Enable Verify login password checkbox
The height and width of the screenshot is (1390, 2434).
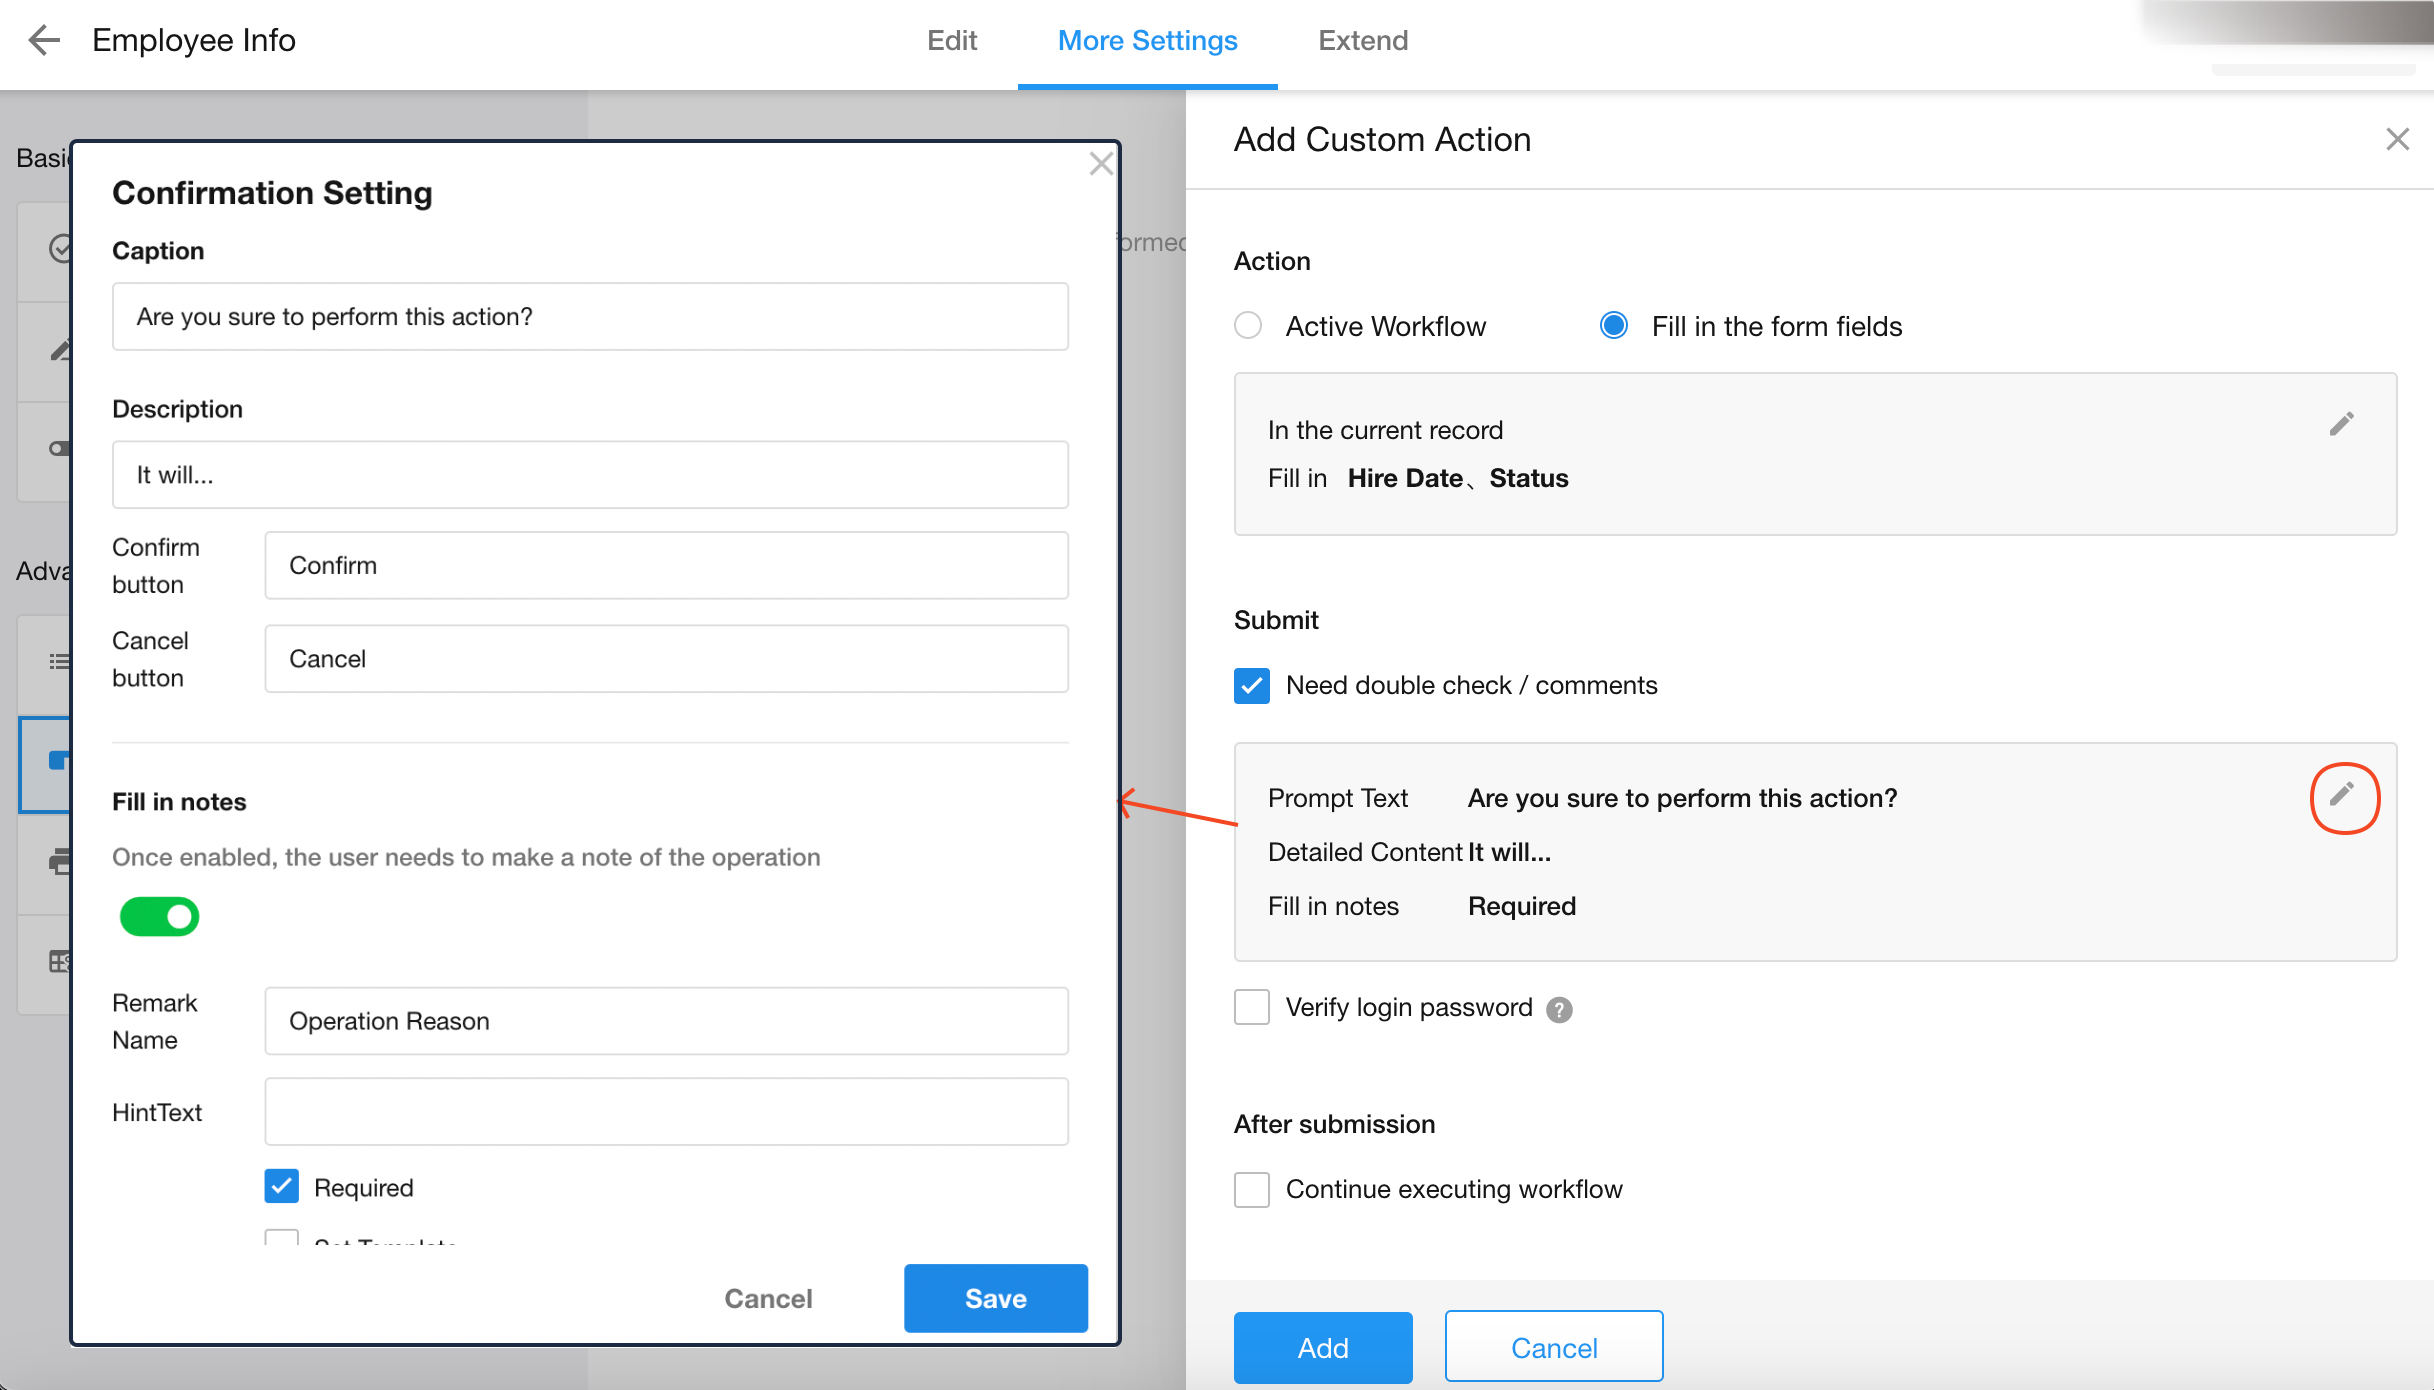point(1252,1008)
